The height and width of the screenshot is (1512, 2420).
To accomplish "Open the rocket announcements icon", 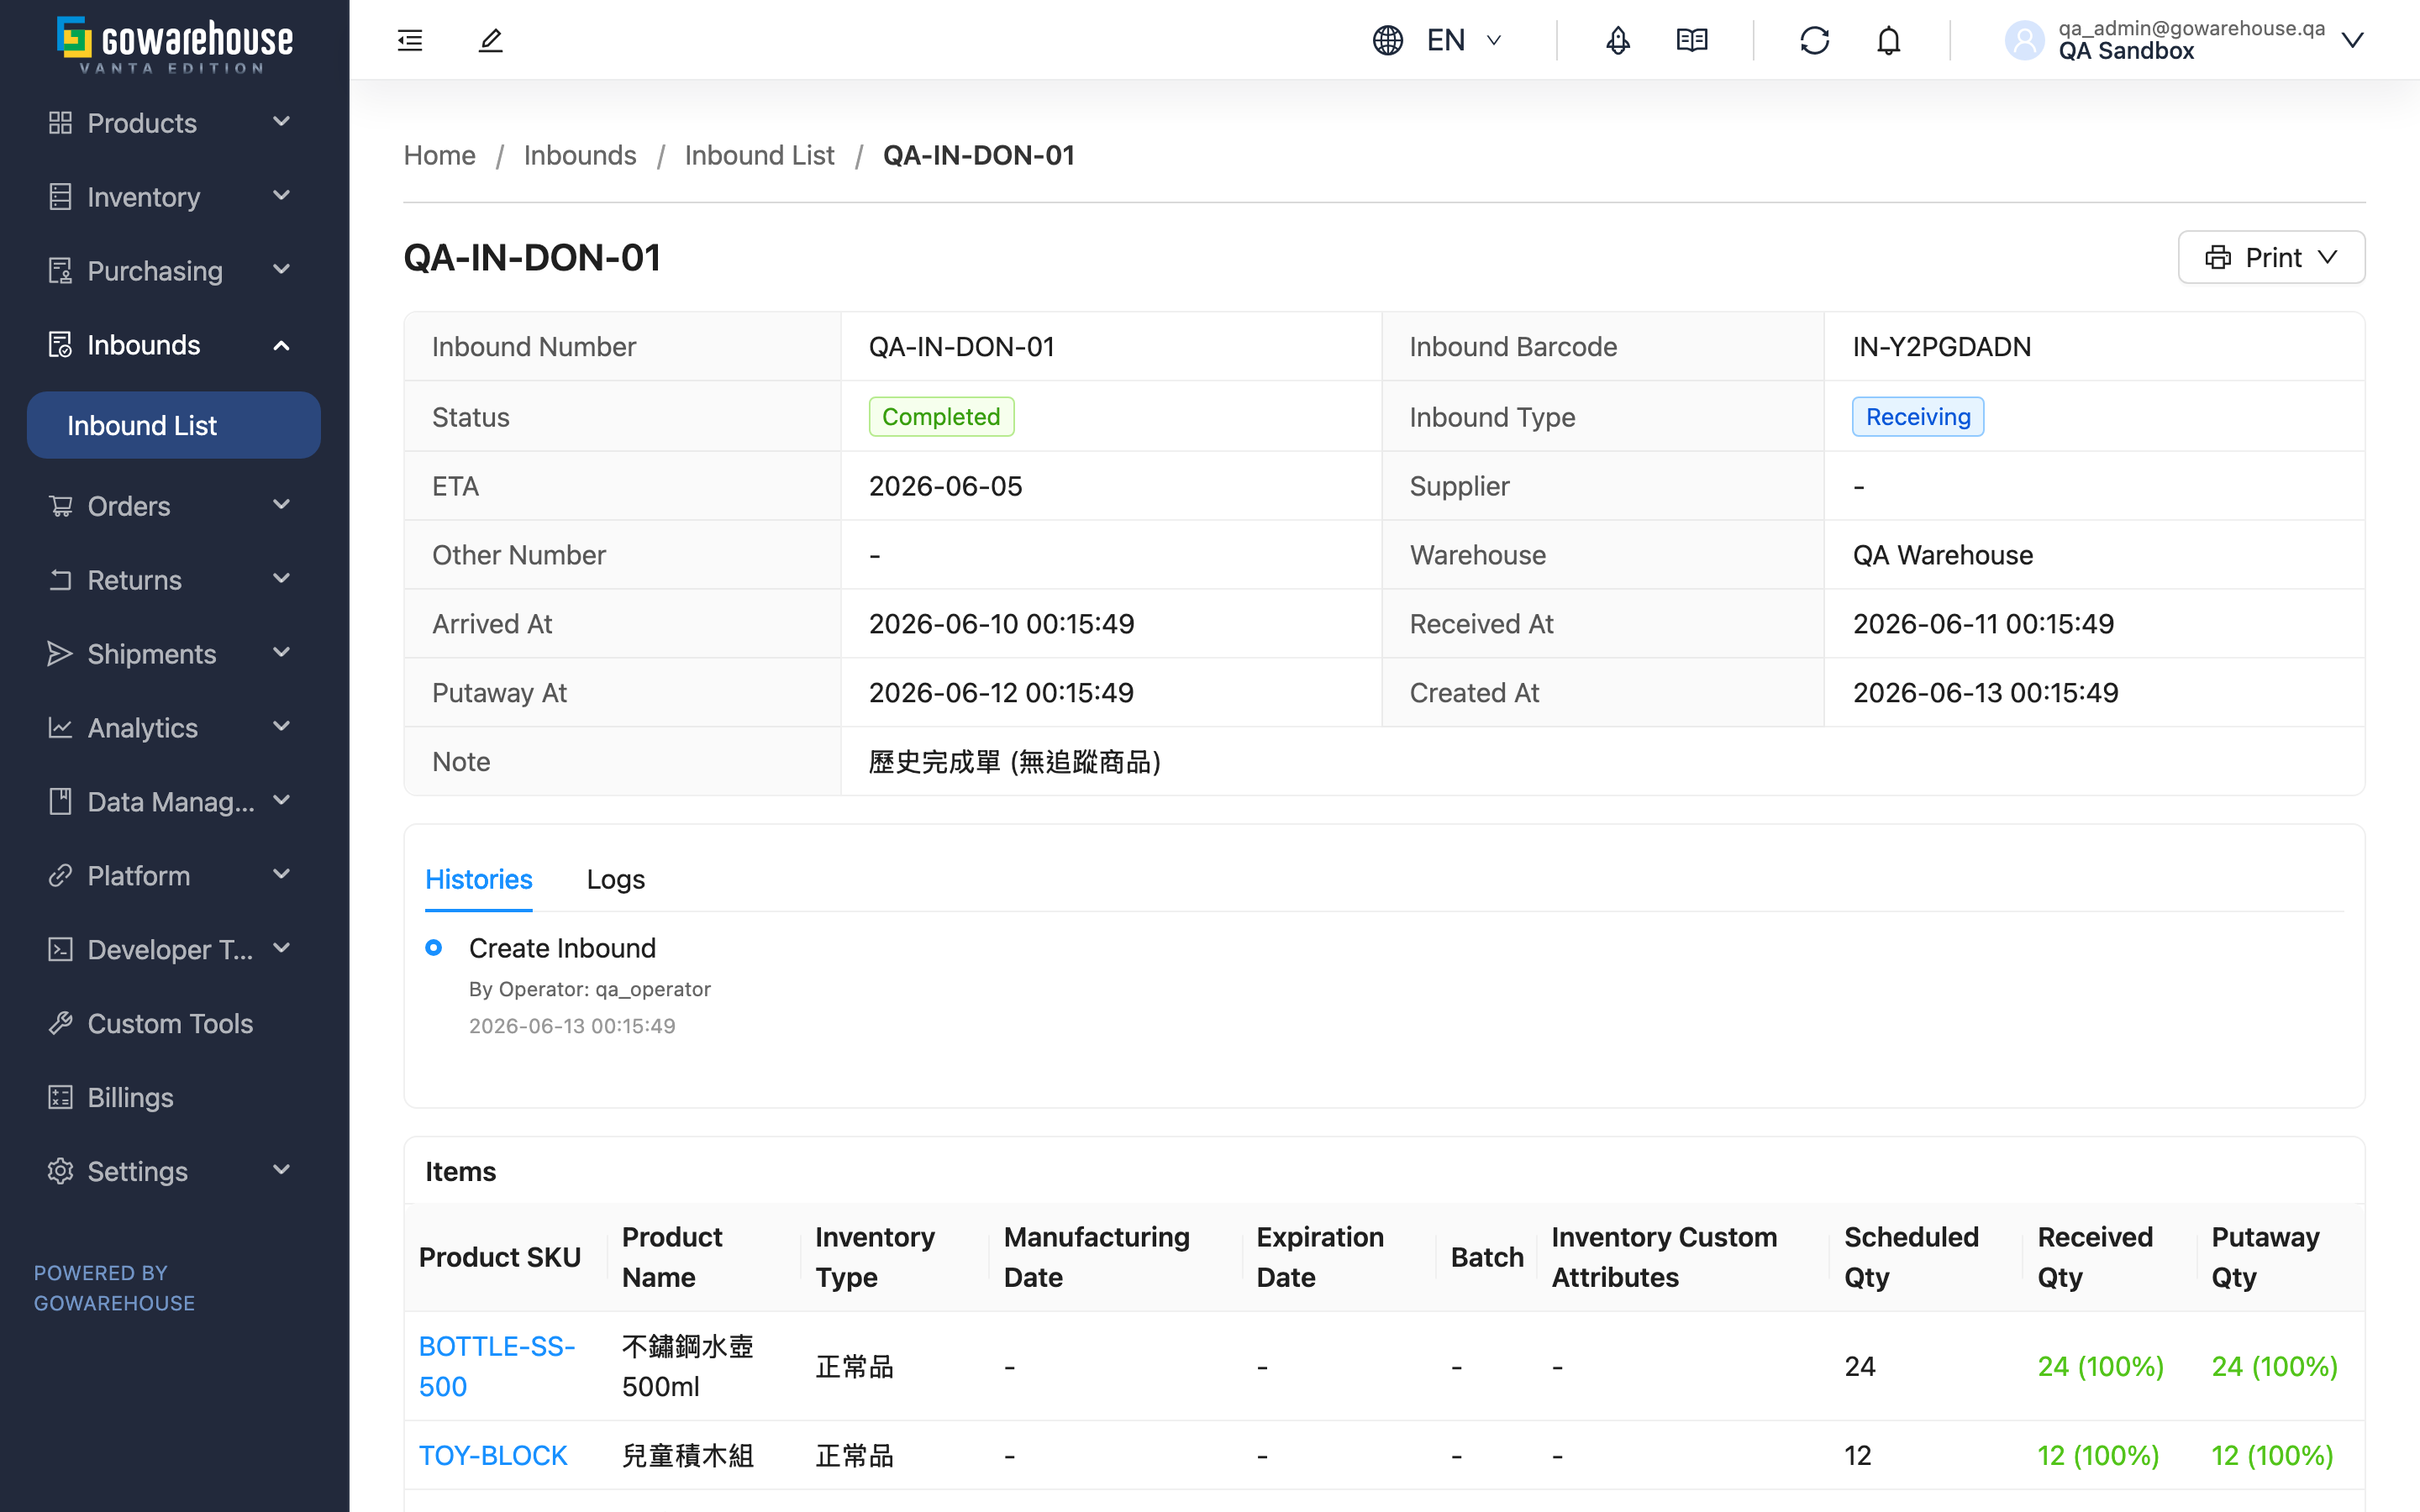I will 1618,40.
